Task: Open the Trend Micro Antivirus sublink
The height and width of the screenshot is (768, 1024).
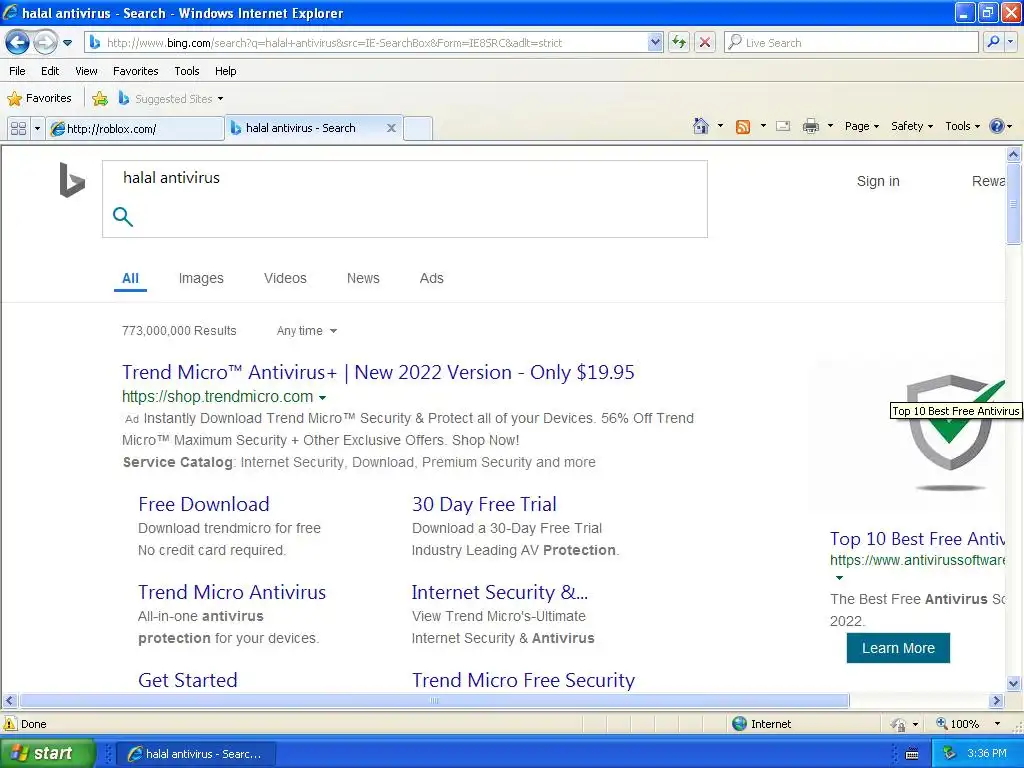Action: click(x=232, y=592)
